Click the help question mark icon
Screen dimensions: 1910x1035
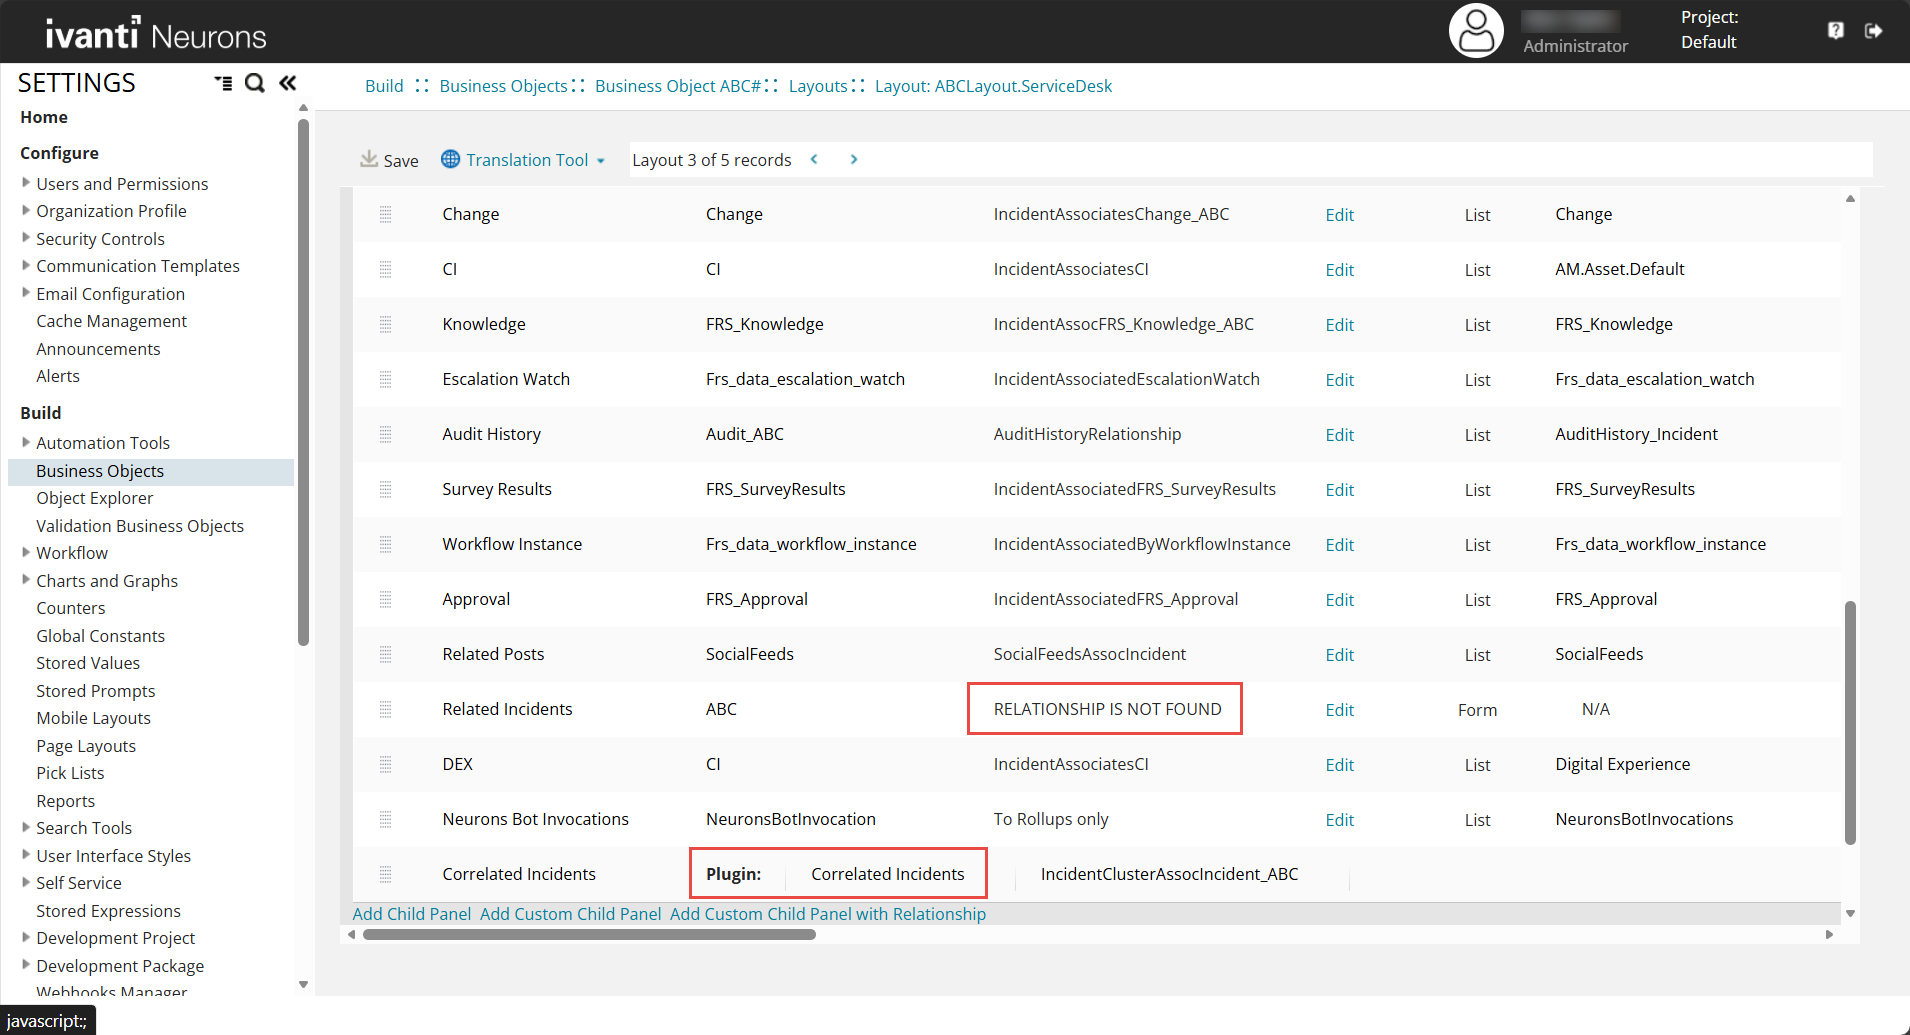click(1835, 31)
